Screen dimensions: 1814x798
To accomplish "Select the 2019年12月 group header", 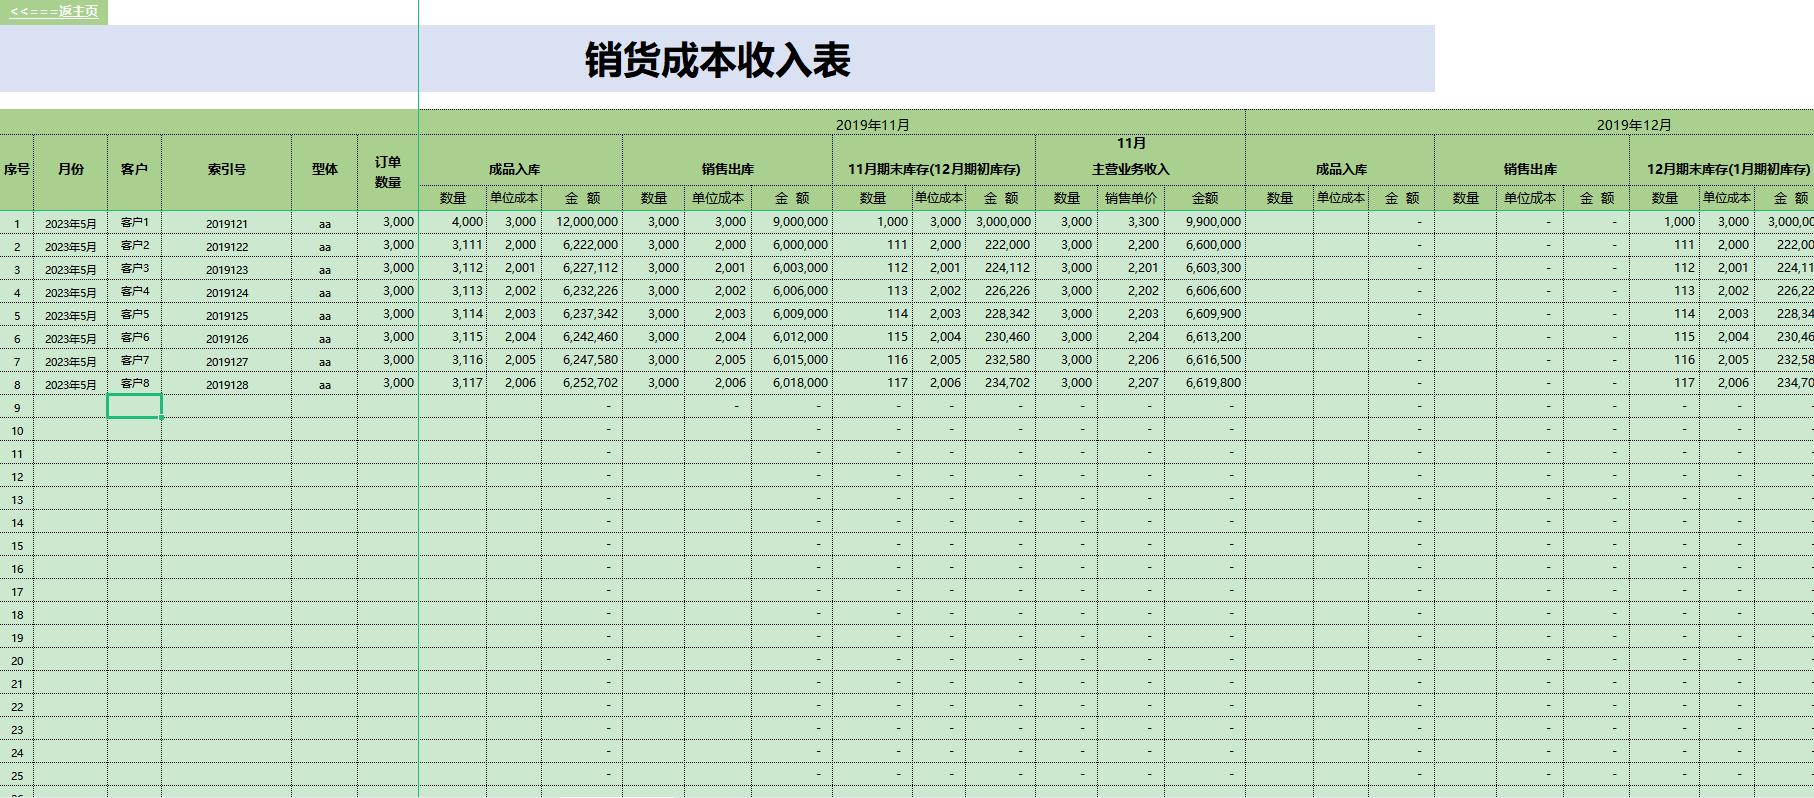I will 1634,125.
